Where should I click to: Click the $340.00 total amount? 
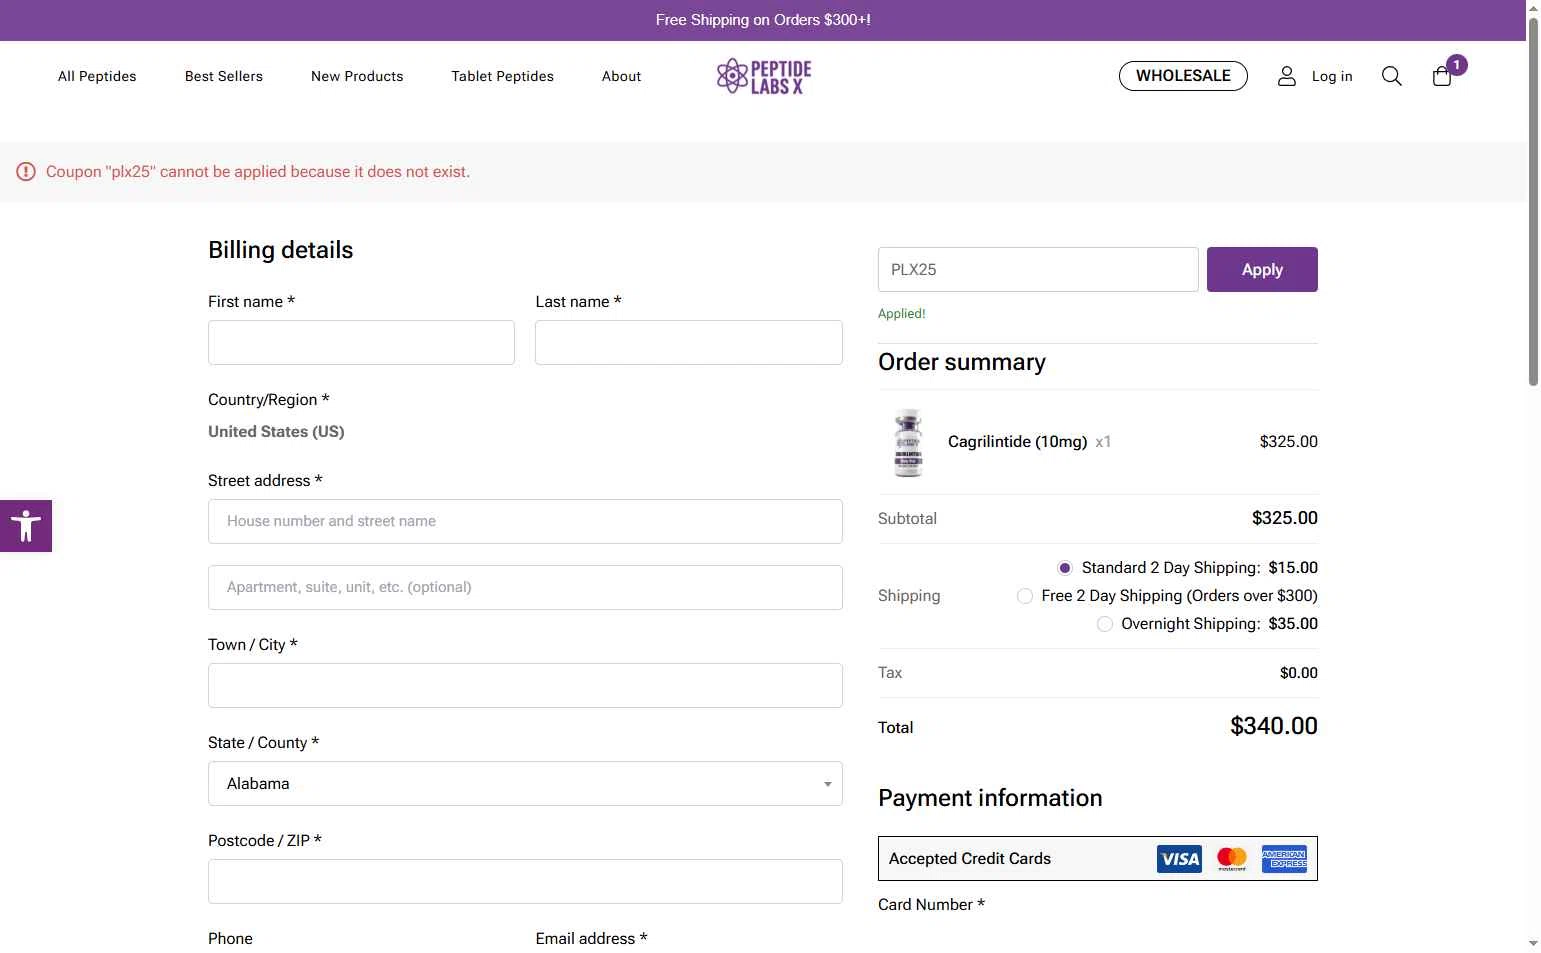pyautogui.click(x=1273, y=726)
